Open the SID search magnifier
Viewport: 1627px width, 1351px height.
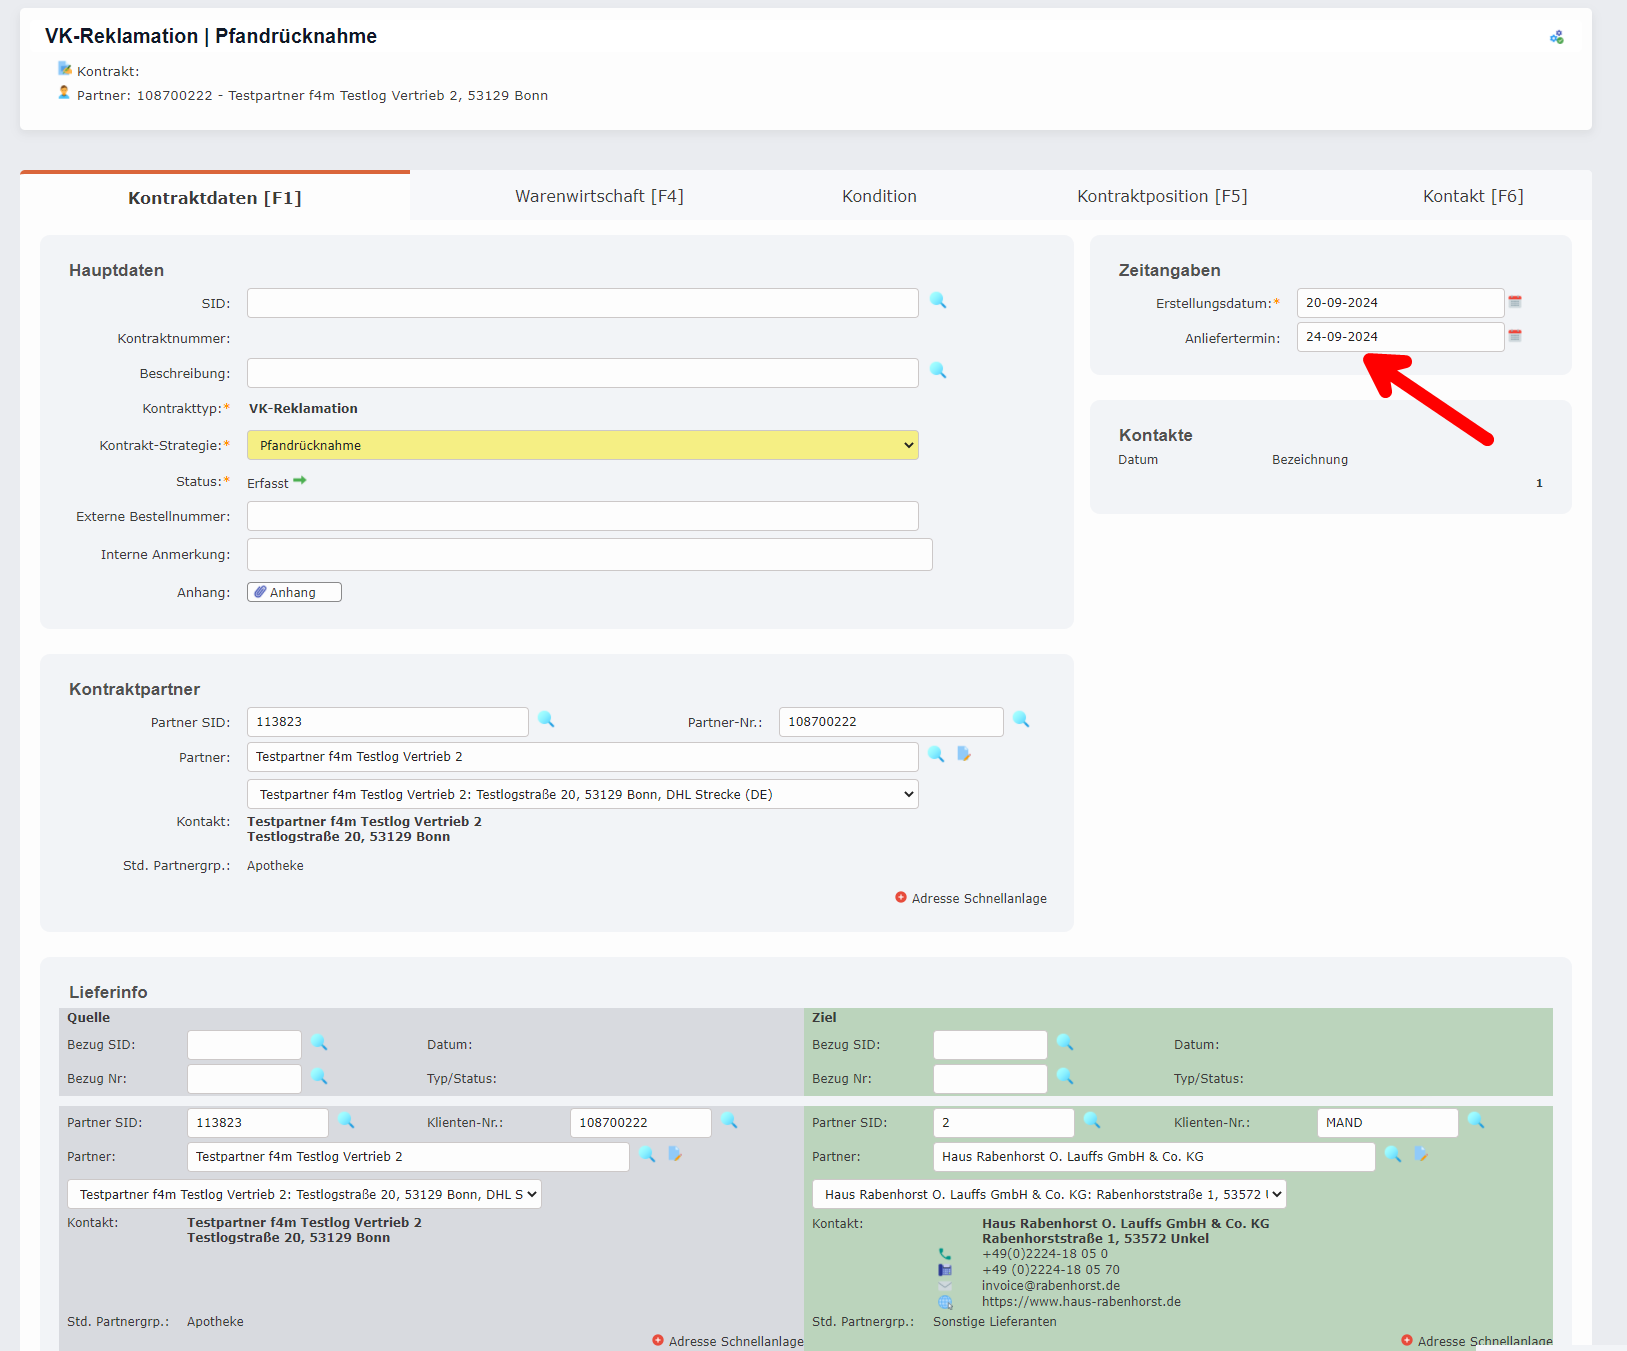tap(938, 301)
